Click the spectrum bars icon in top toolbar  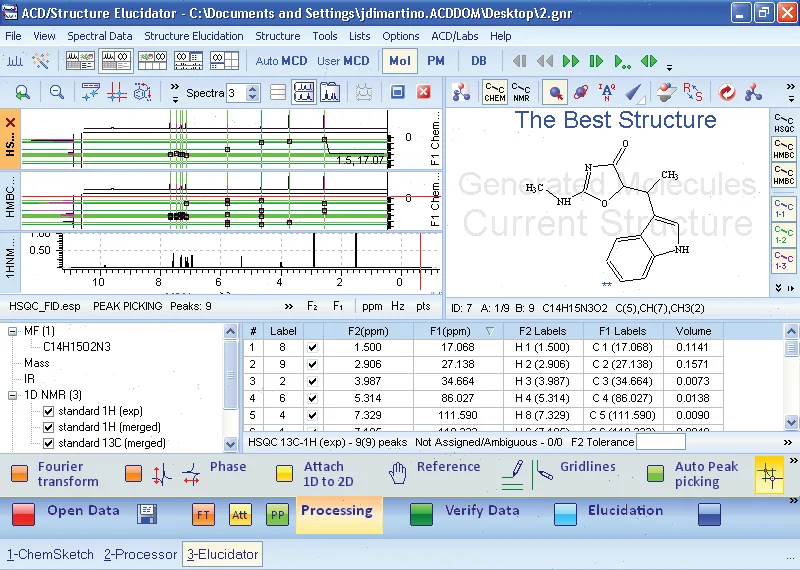(x=15, y=61)
